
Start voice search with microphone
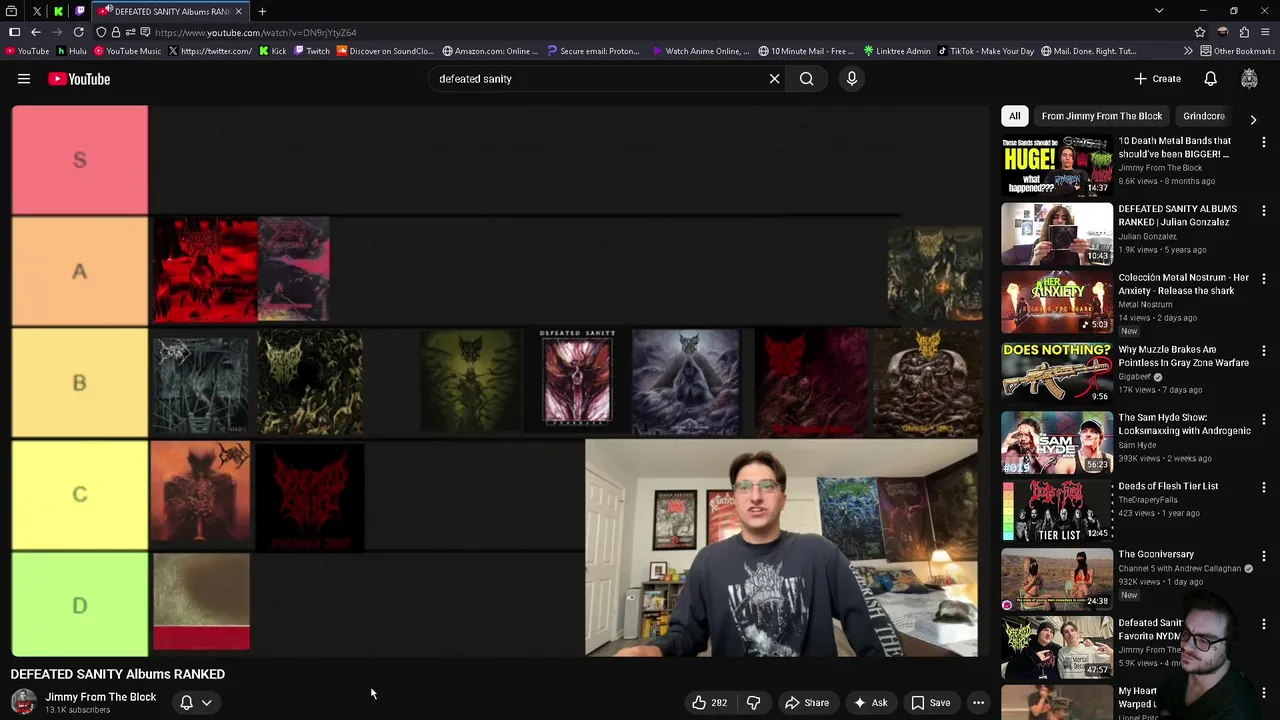coord(852,79)
